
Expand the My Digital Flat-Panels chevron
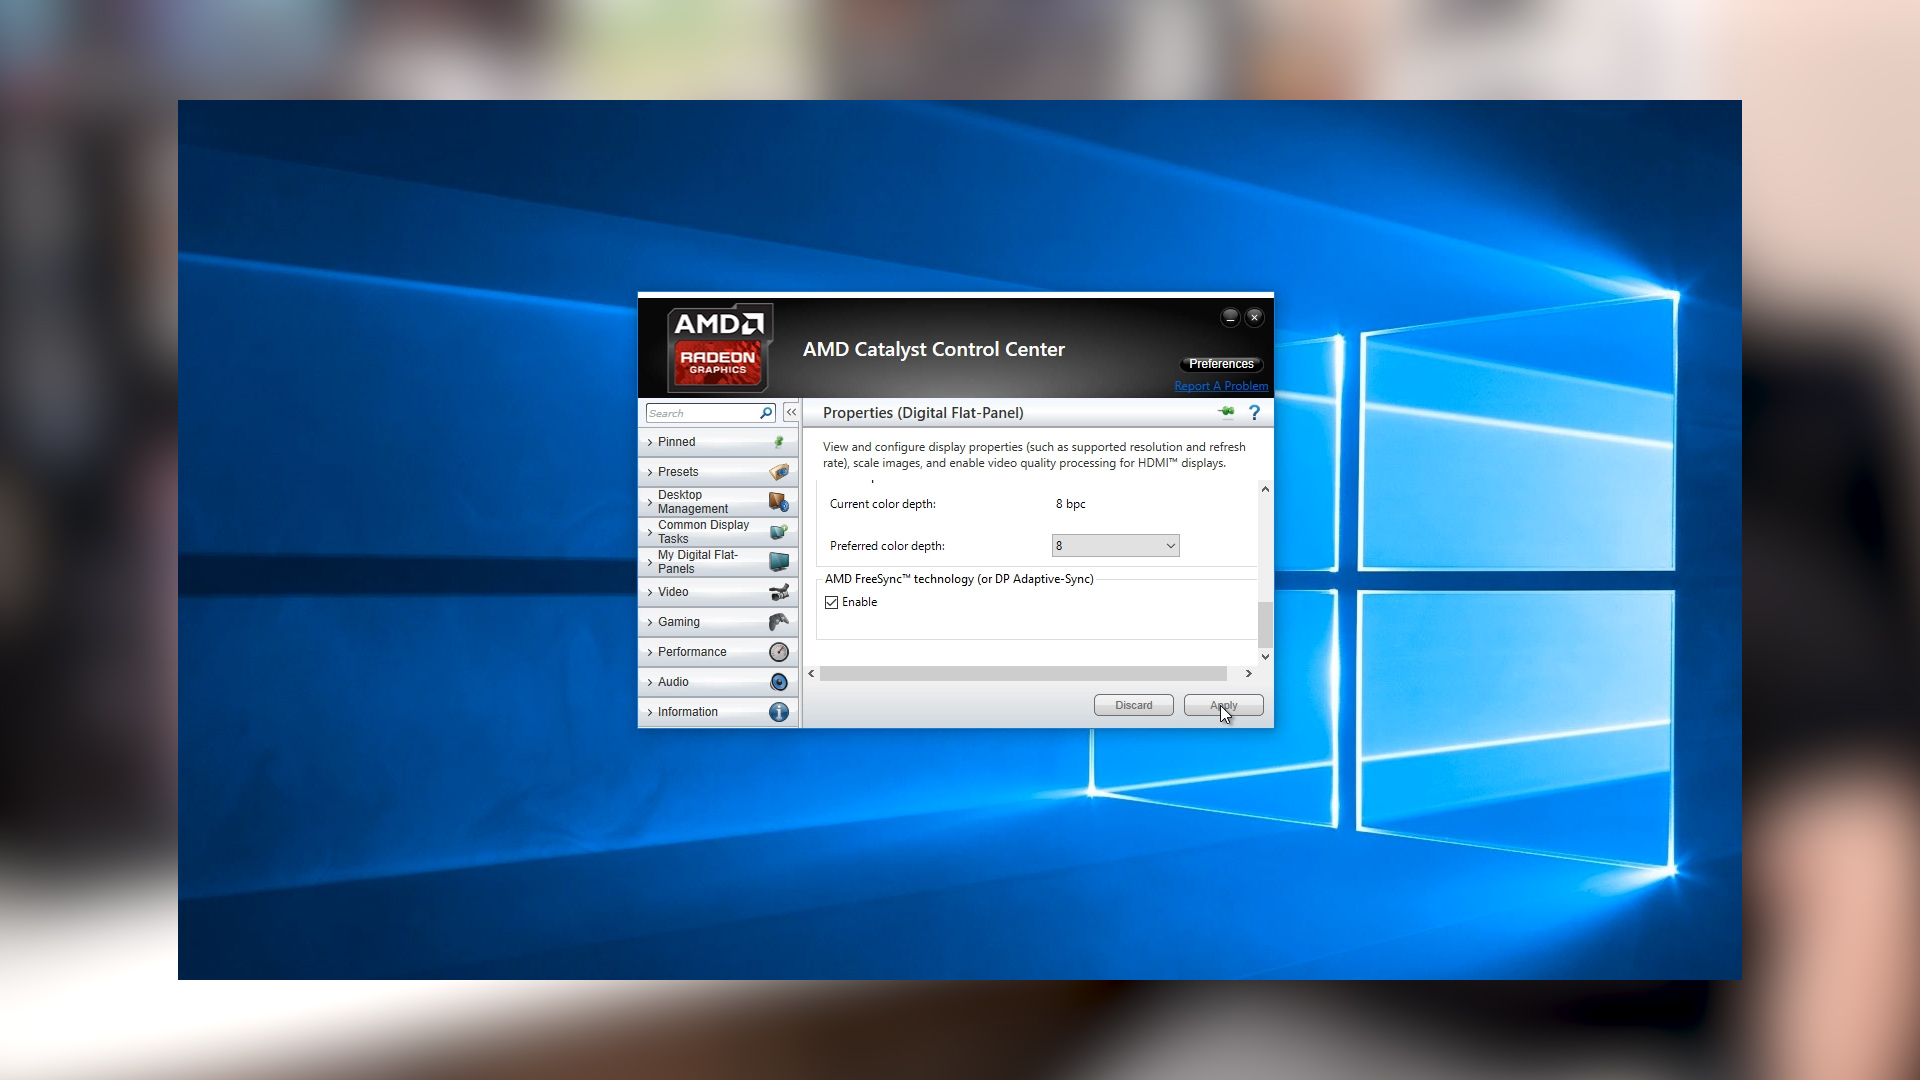point(650,562)
